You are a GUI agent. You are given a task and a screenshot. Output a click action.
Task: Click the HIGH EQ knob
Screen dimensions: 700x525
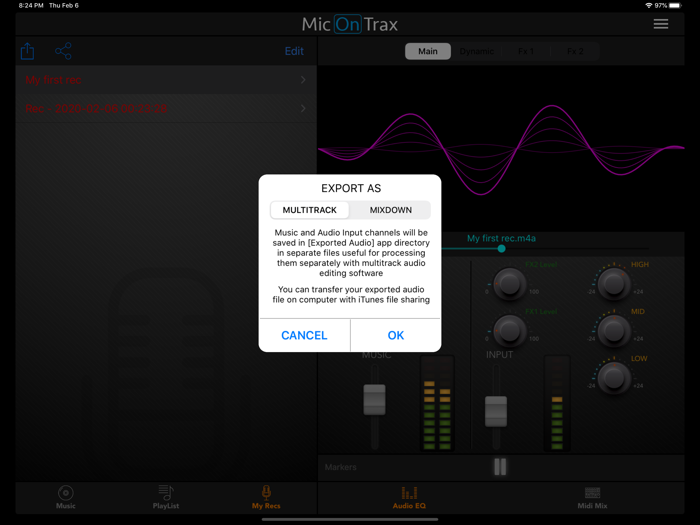614,283
